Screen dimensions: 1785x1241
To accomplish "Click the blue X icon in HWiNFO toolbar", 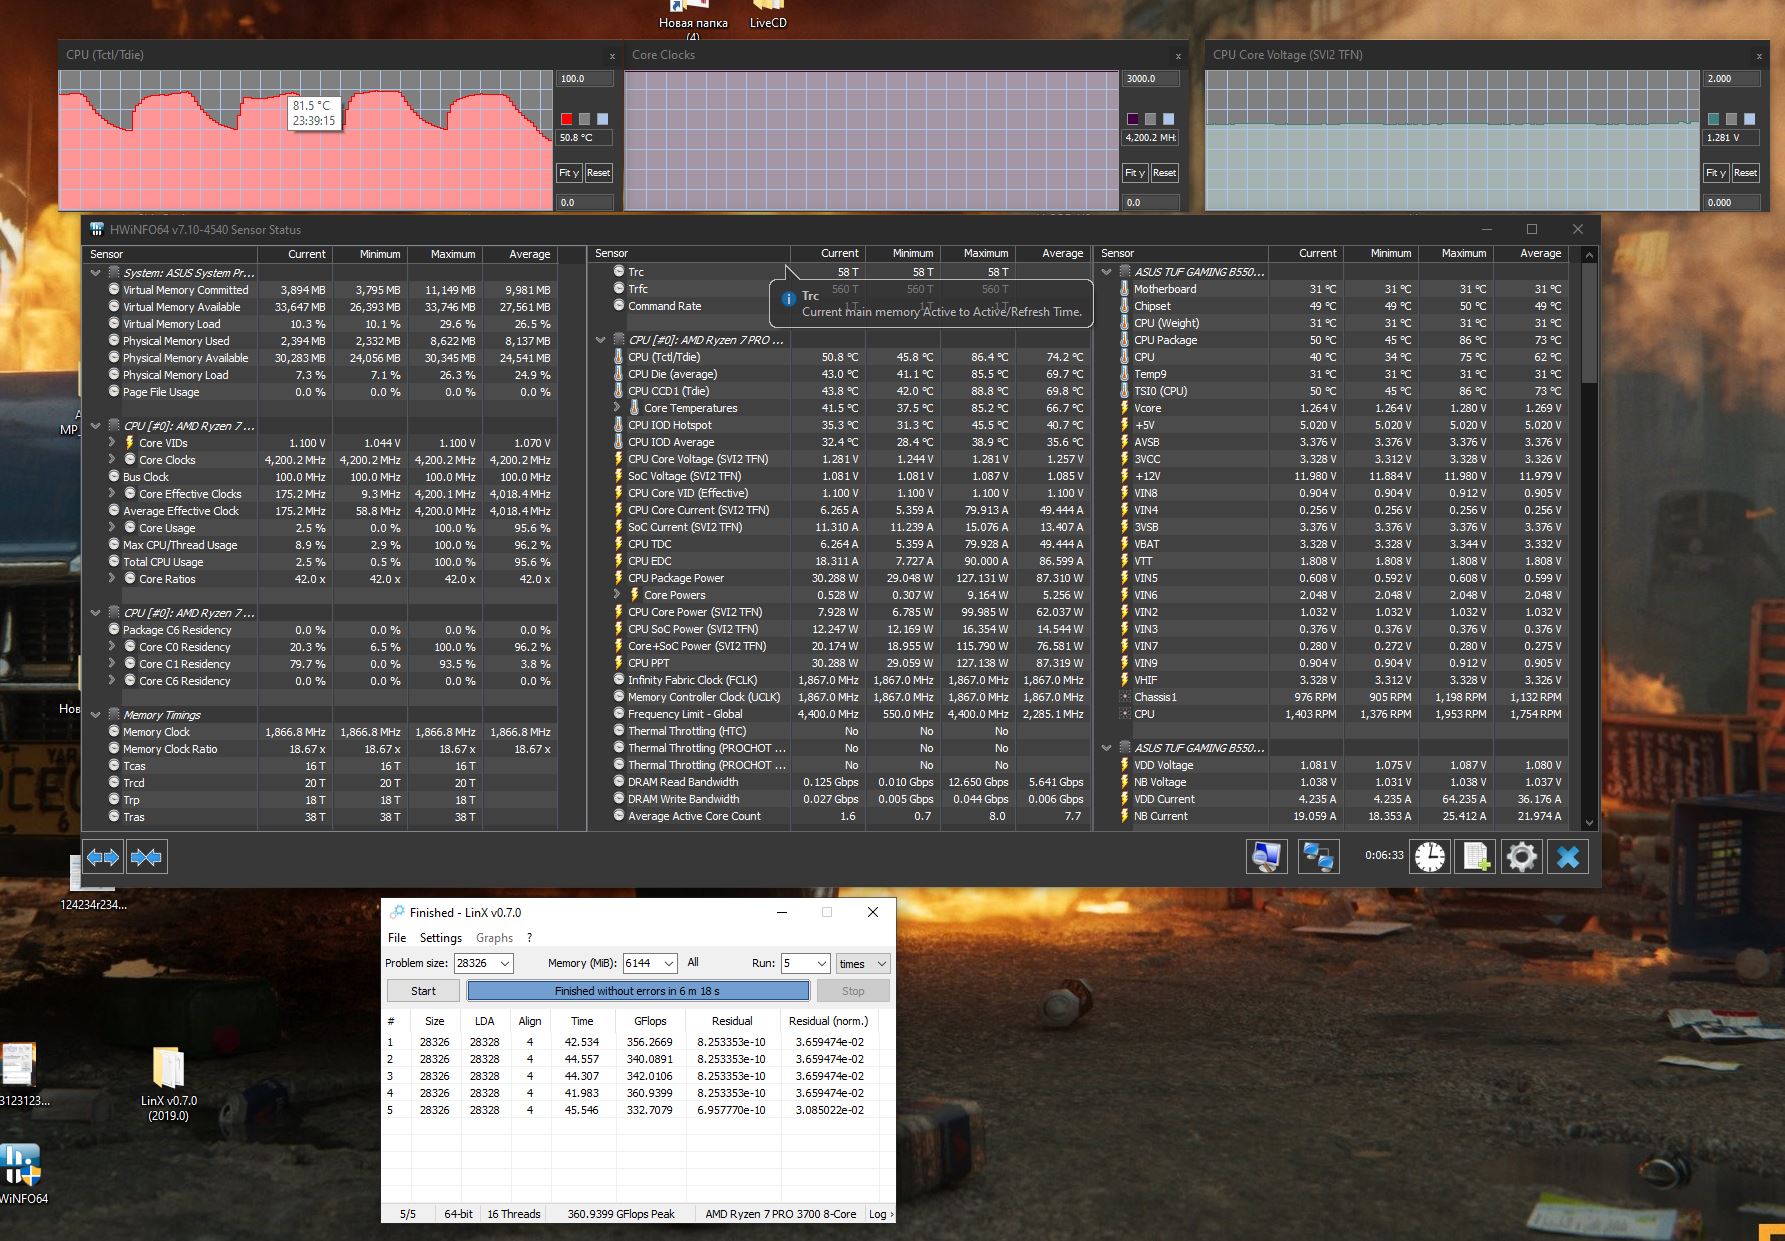I will pyautogui.click(x=1568, y=857).
